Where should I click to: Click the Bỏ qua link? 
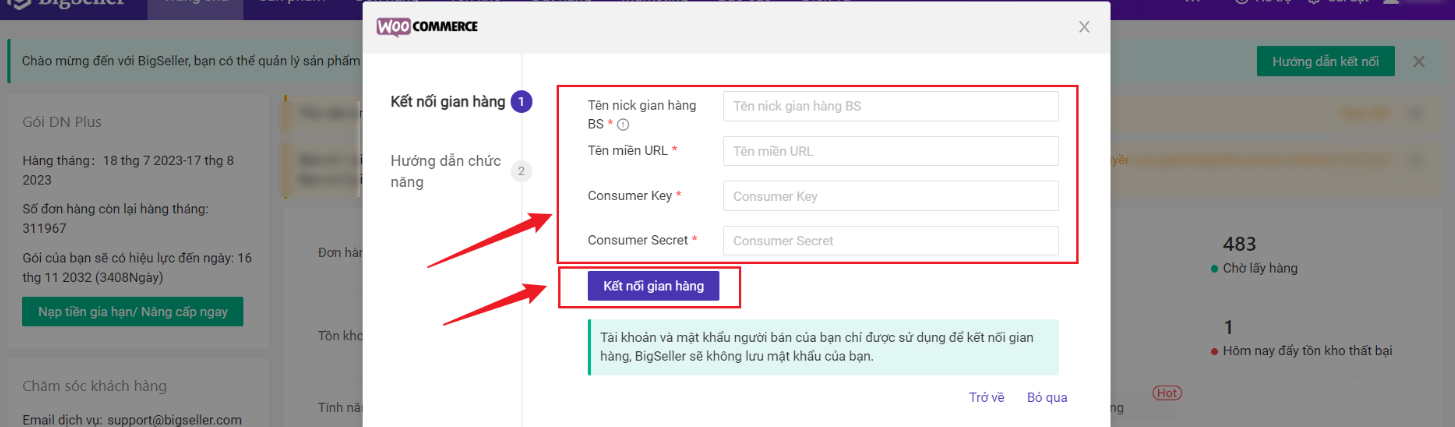pos(1047,398)
